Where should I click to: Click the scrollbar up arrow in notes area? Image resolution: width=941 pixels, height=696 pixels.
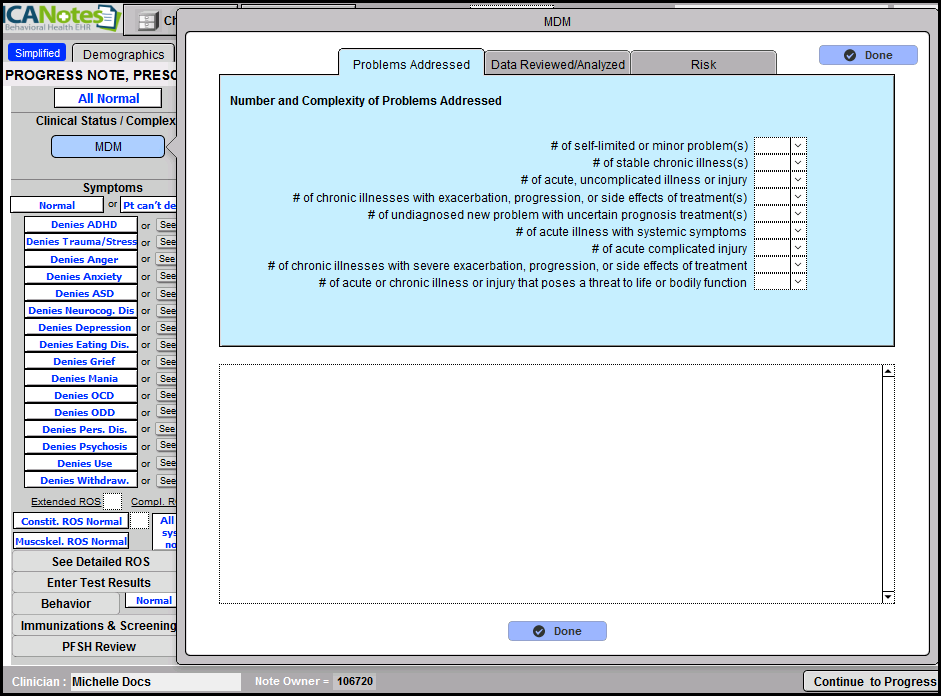pos(888,371)
